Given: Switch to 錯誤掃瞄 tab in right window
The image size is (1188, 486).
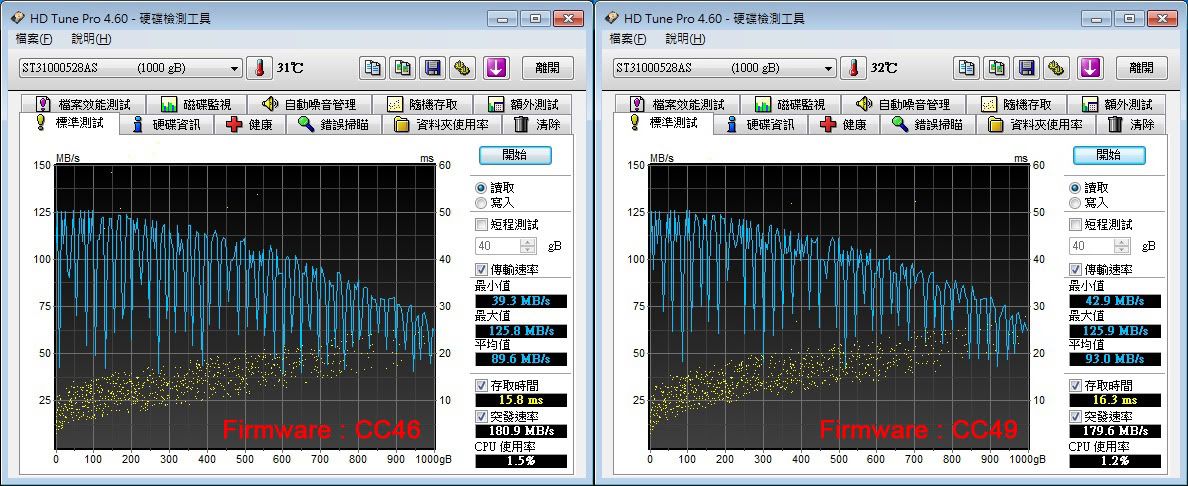Looking at the screenshot, I should [927, 124].
